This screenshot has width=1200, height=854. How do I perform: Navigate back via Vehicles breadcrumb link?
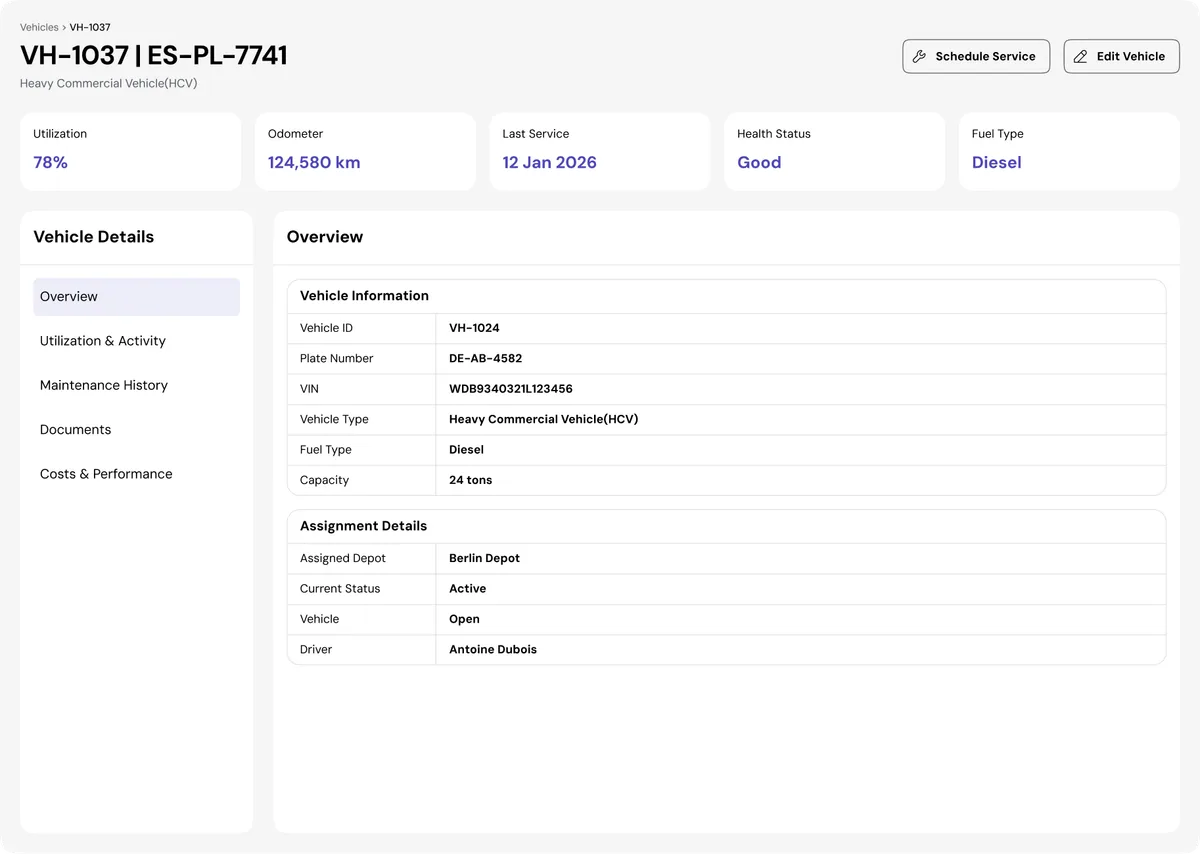38,27
